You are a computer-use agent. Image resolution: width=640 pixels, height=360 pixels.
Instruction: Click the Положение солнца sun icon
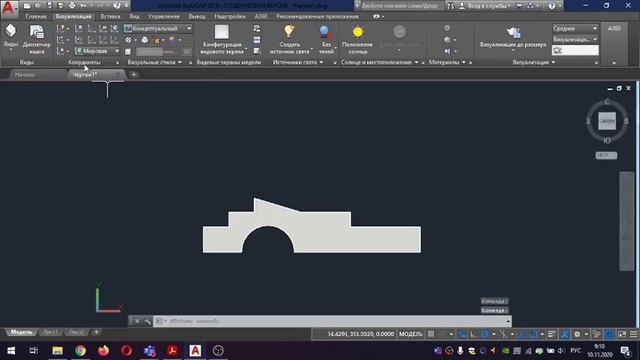click(x=358, y=32)
